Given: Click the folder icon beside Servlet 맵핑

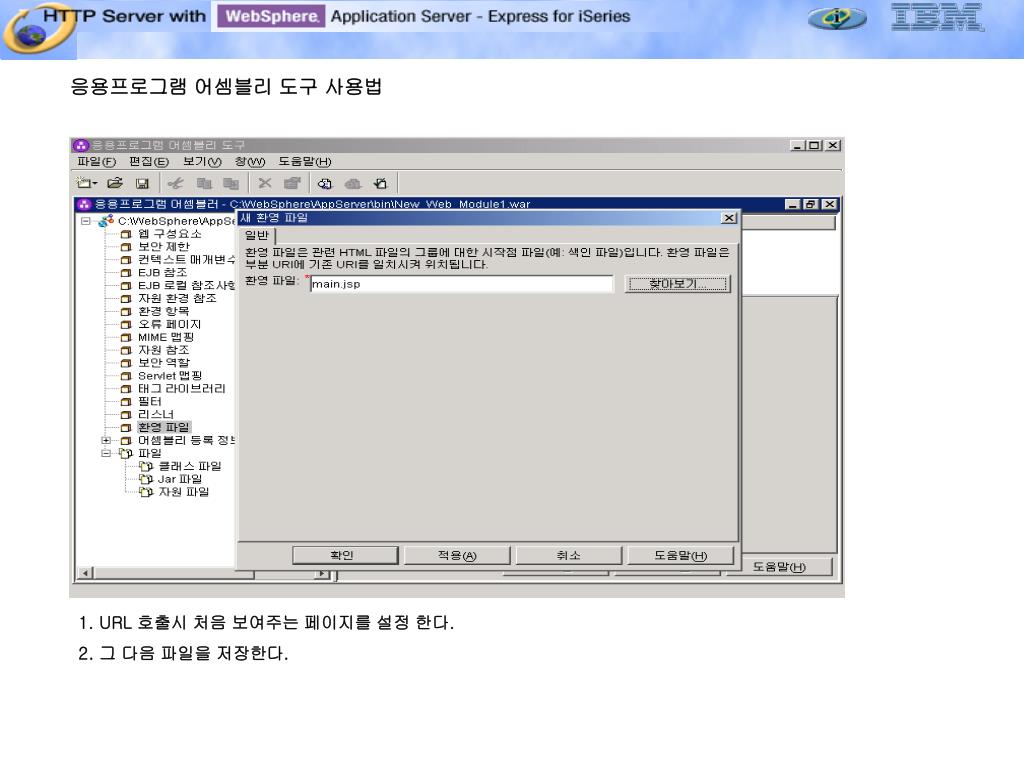Looking at the screenshot, I should [126, 376].
